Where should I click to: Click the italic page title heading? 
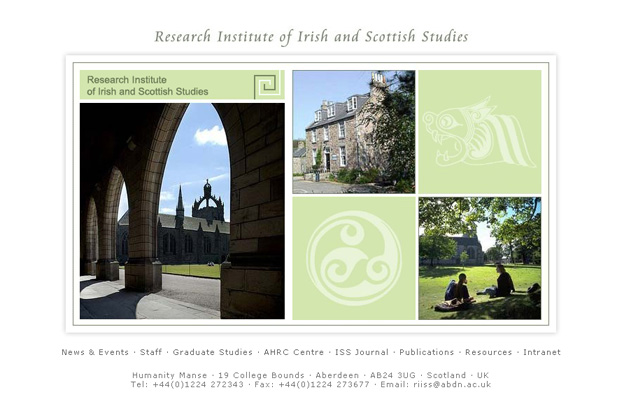point(311,37)
